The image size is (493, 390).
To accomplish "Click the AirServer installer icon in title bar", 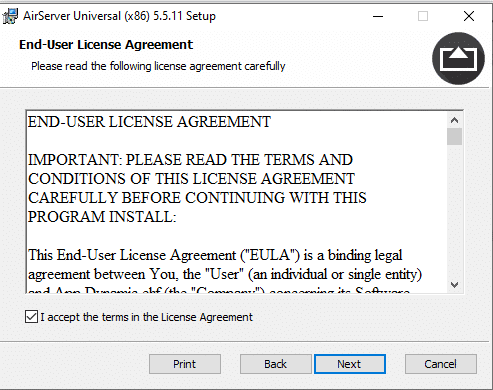I will coord(10,16).
